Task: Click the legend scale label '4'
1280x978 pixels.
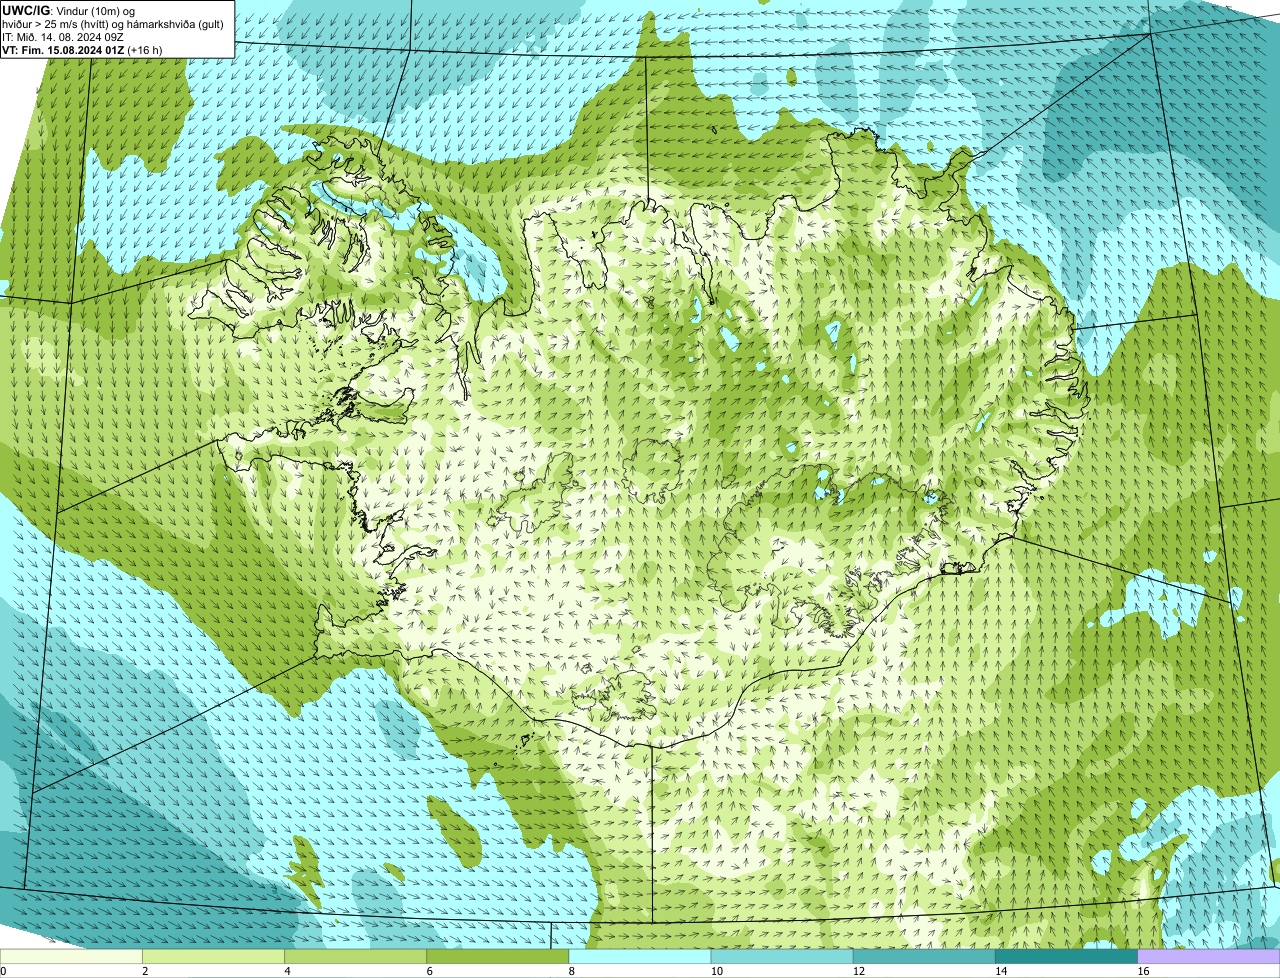Action: (287, 971)
